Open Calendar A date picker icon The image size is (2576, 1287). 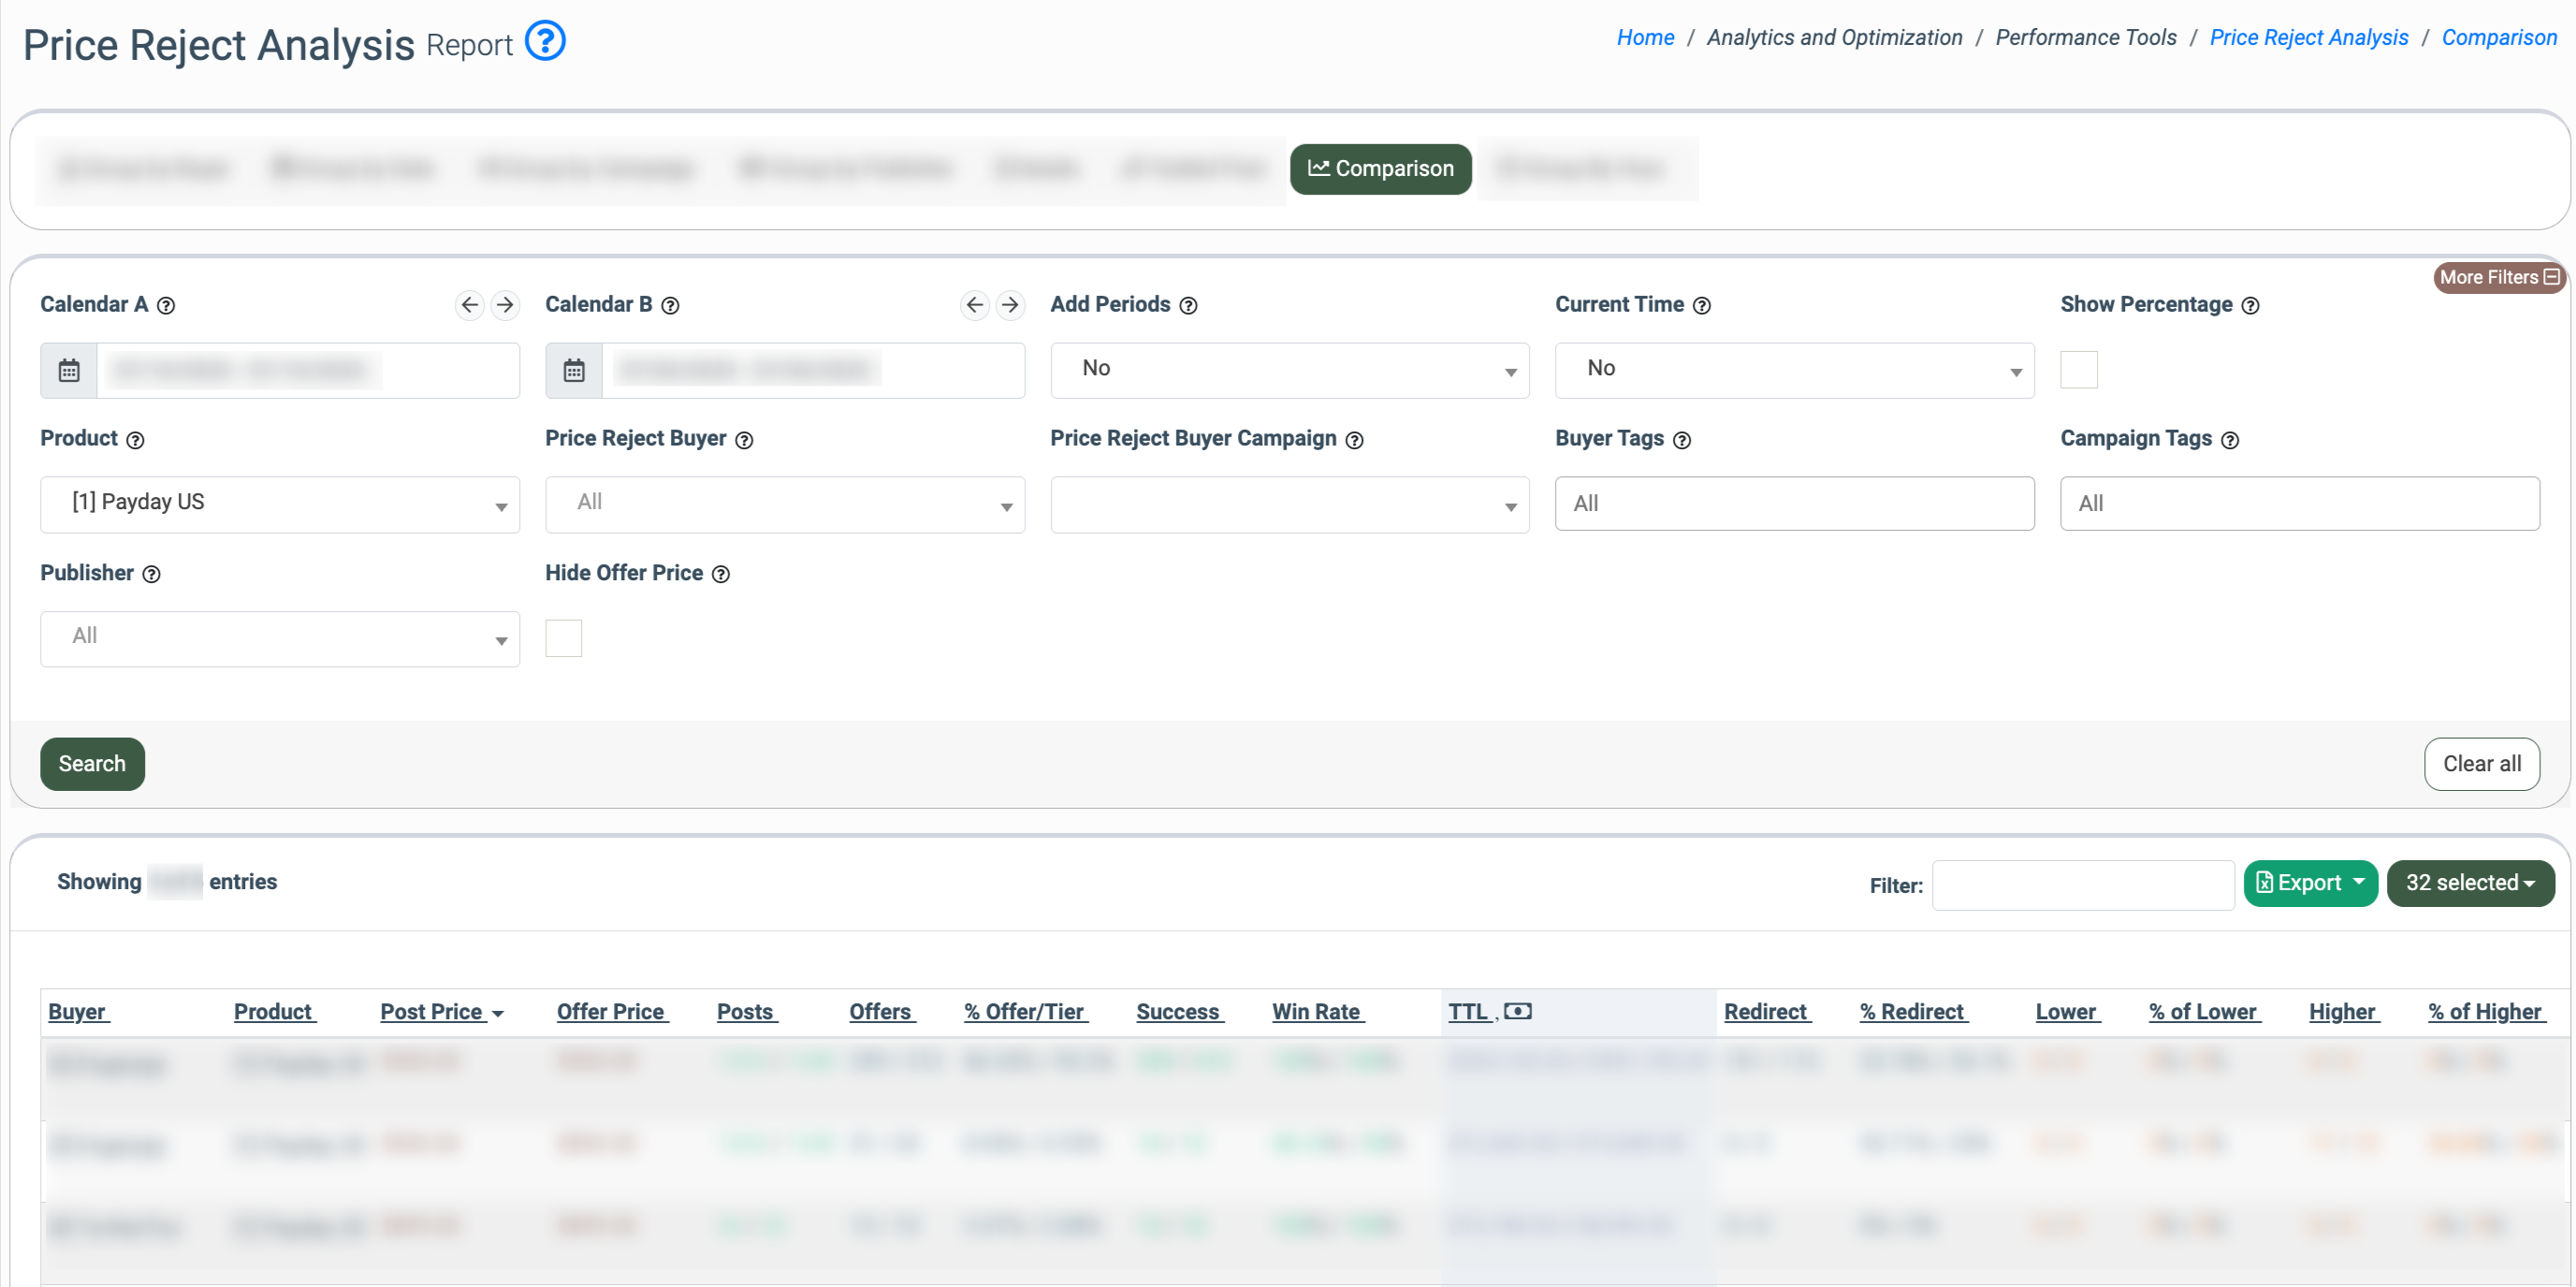(69, 371)
